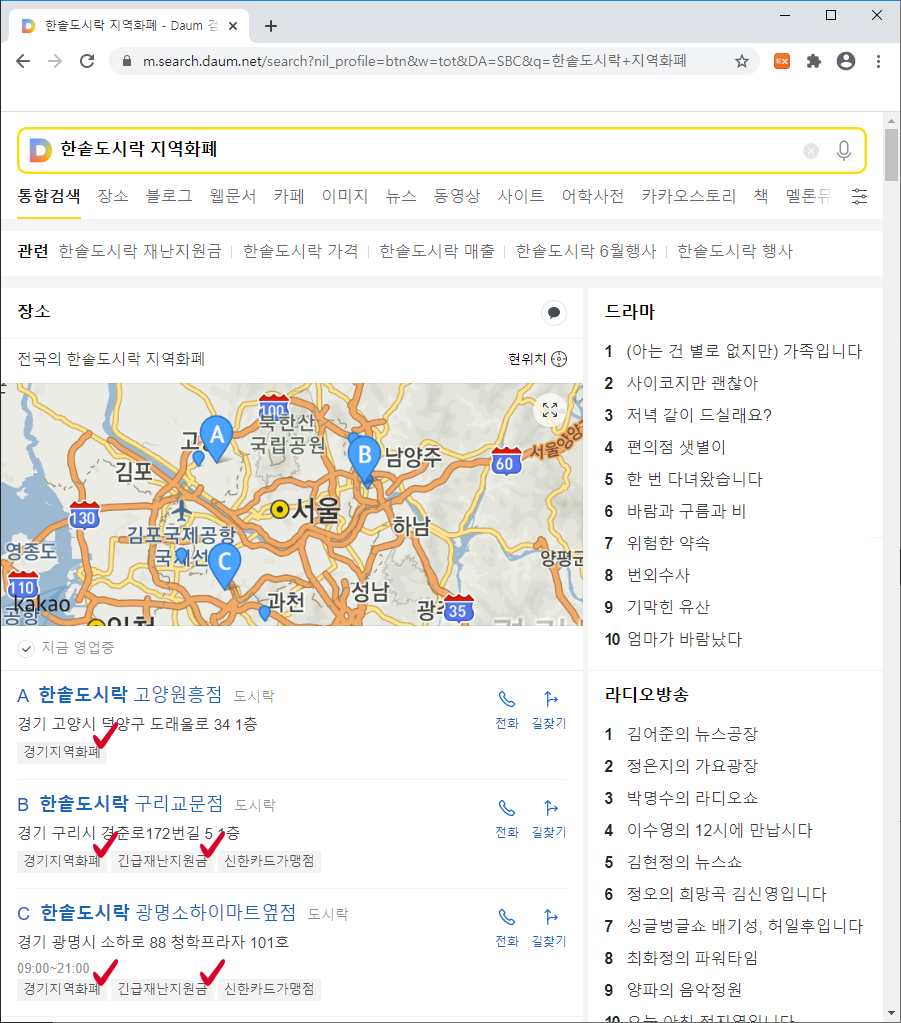Viewport: 901px width, 1023px height.
Task: Go back to the previous page
Action: pos(23,61)
